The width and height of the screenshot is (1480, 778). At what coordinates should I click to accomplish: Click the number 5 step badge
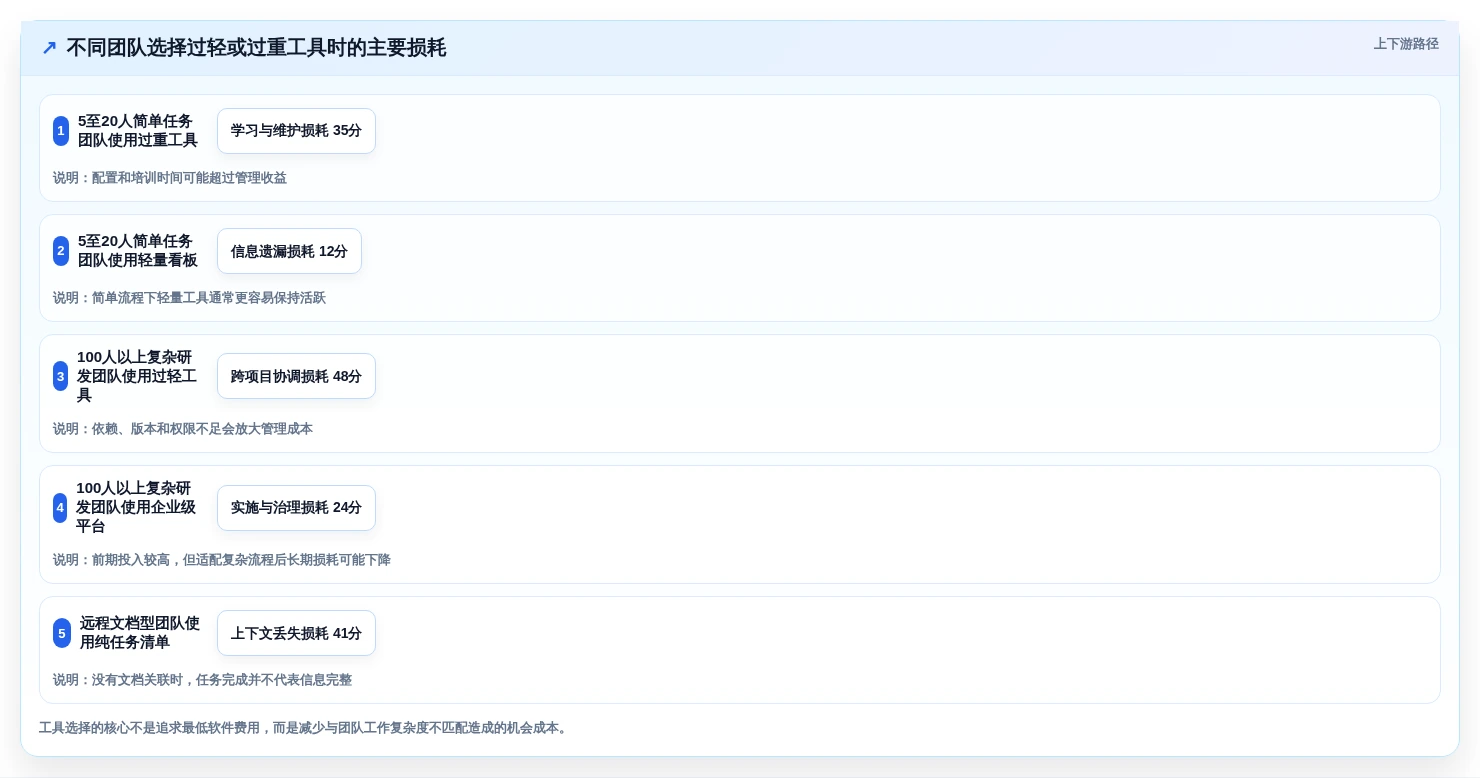[x=62, y=633]
